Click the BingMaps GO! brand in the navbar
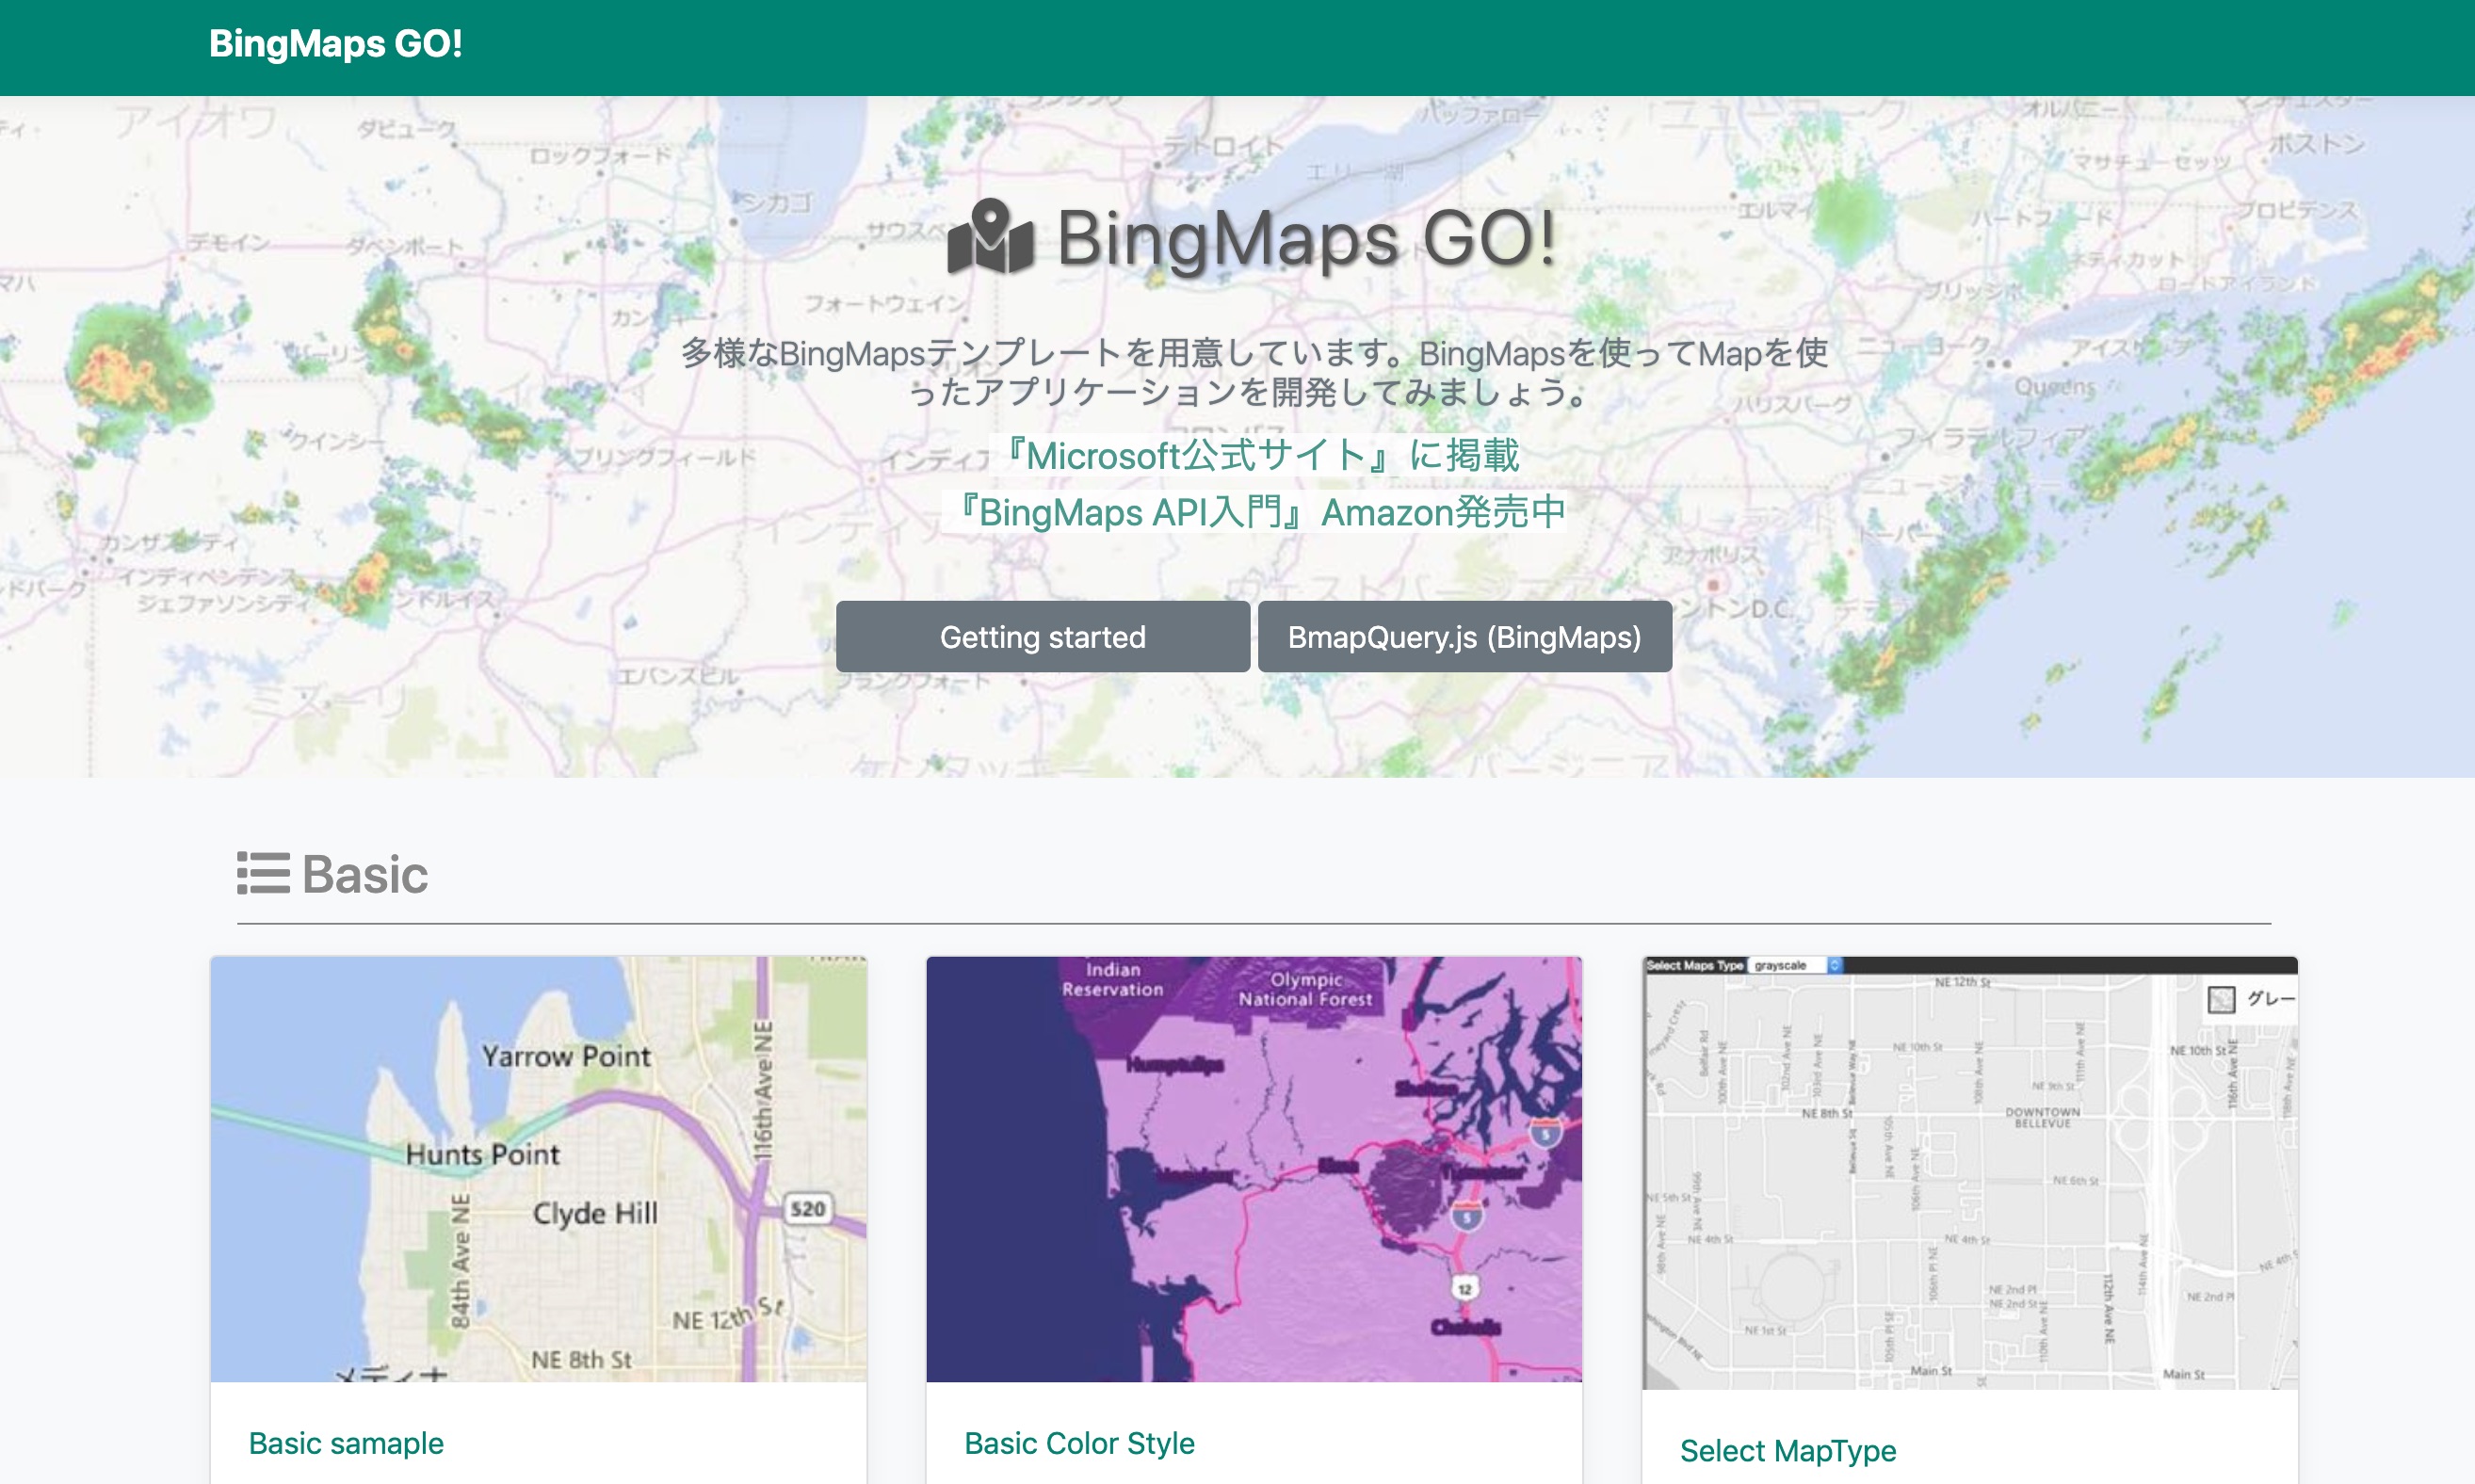2475x1484 pixels. coord(335,45)
